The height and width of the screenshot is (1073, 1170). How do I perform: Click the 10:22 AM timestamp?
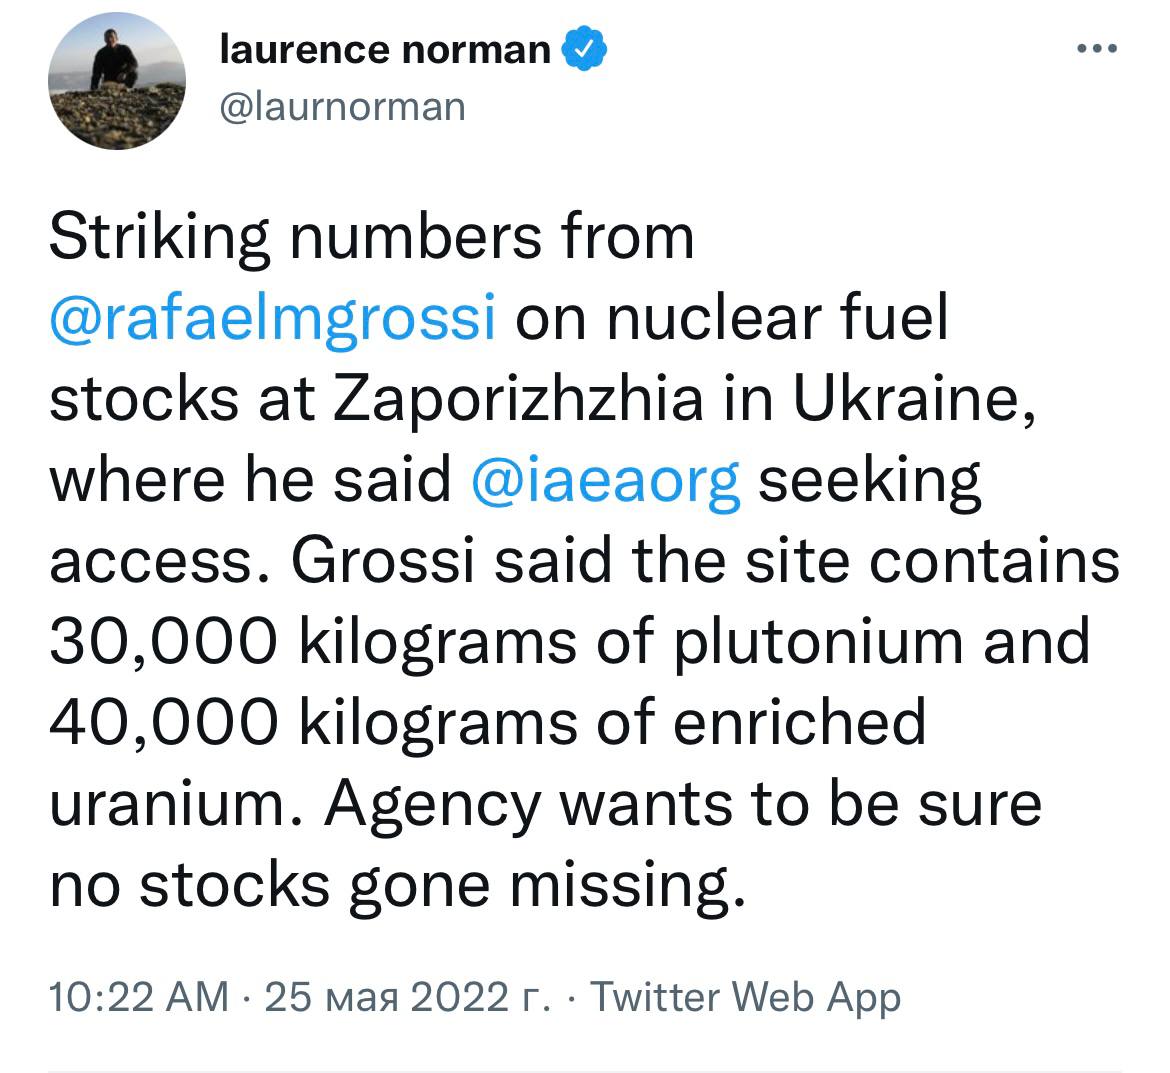138,997
